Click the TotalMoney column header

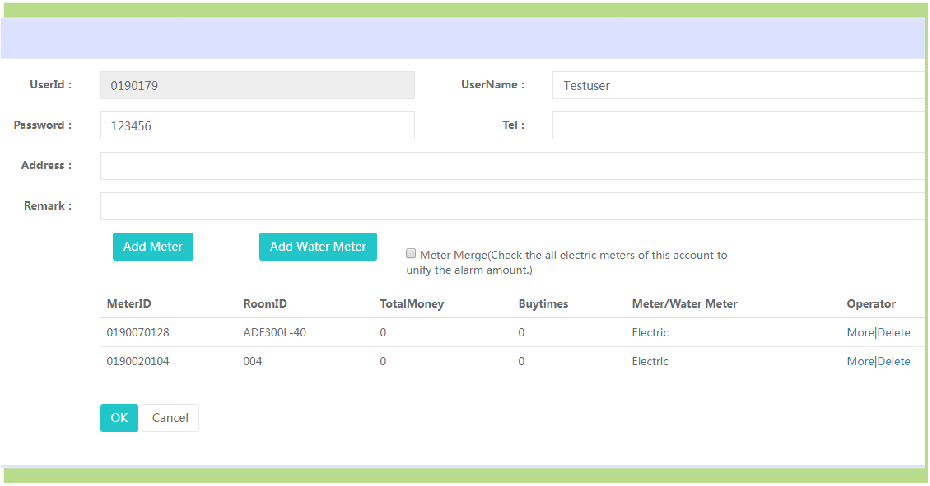(411, 304)
